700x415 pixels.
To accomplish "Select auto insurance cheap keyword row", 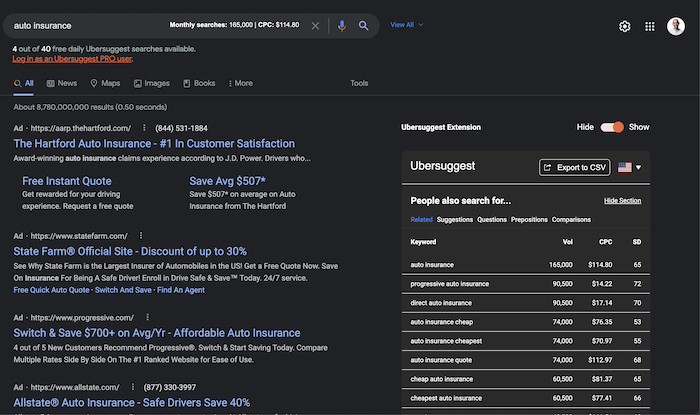I will point(525,322).
